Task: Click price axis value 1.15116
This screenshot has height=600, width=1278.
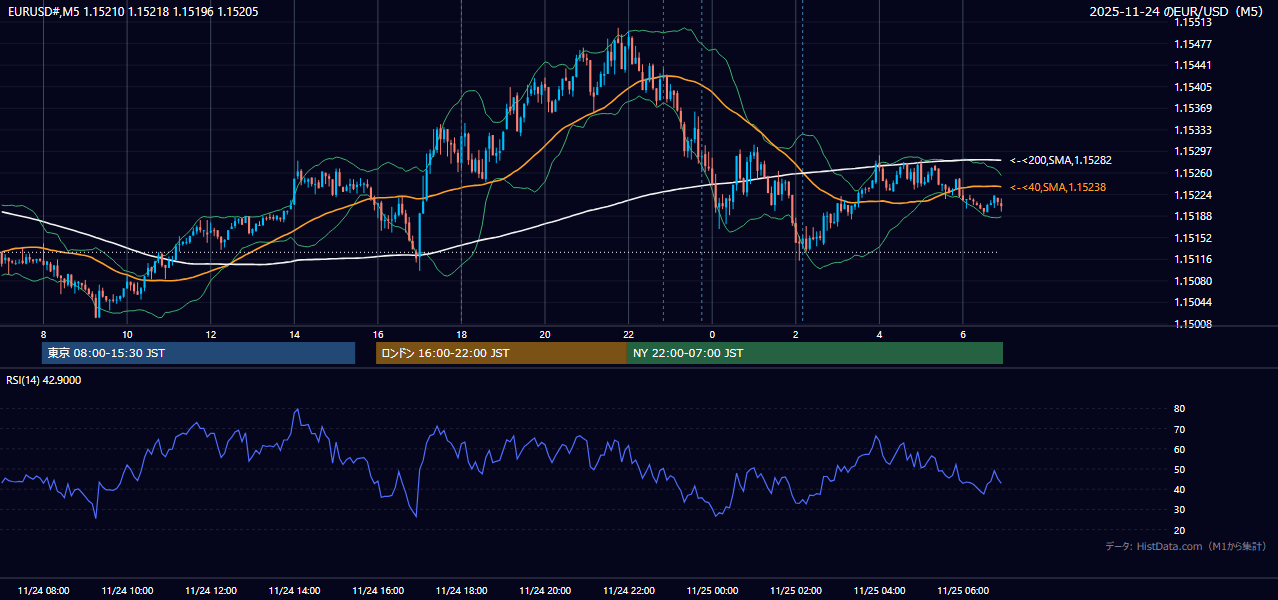Action: (1193, 259)
